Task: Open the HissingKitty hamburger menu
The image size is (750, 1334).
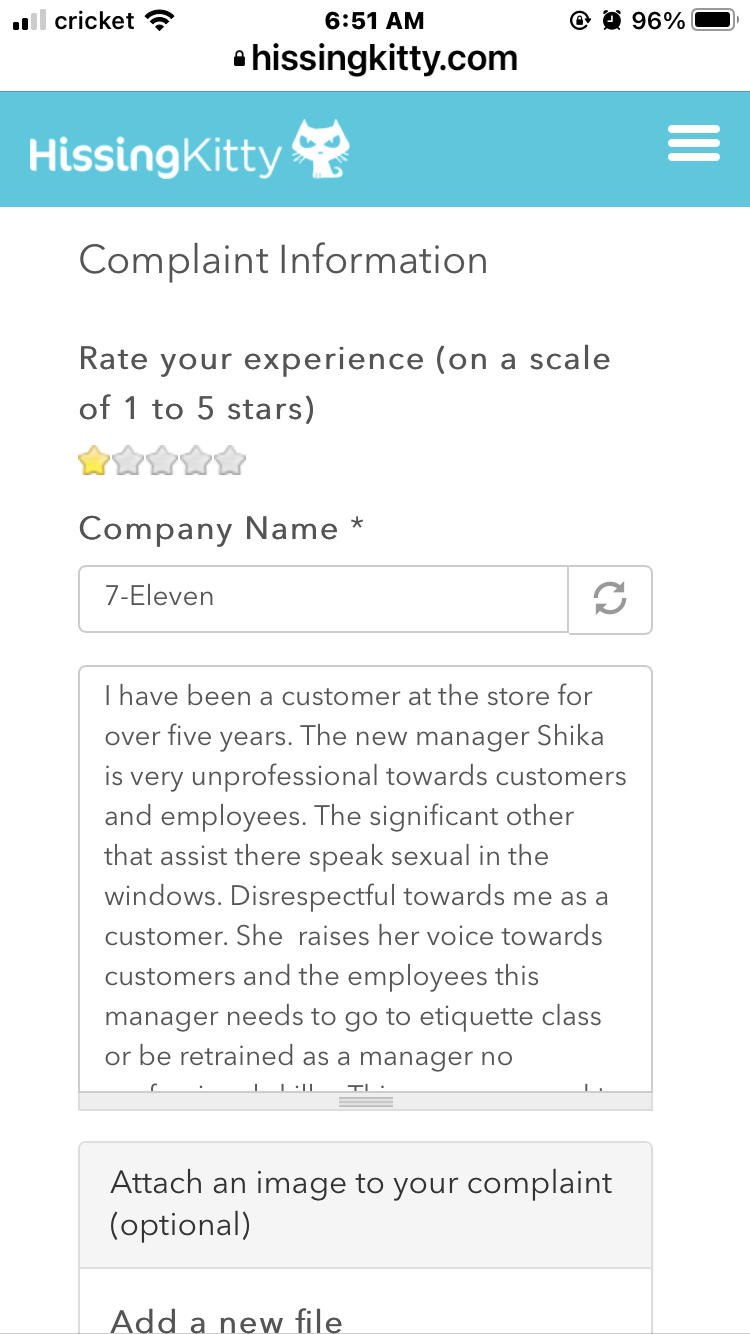Action: pos(693,143)
